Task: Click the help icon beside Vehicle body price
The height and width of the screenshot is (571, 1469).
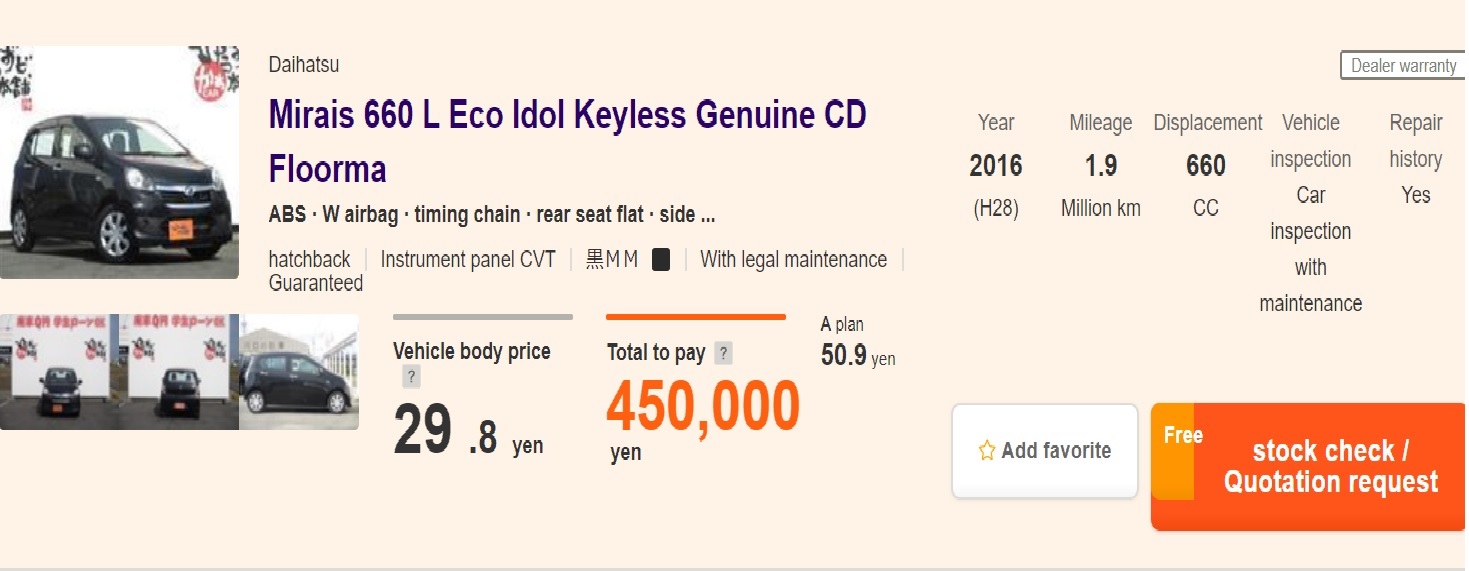Action: tap(412, 377)
